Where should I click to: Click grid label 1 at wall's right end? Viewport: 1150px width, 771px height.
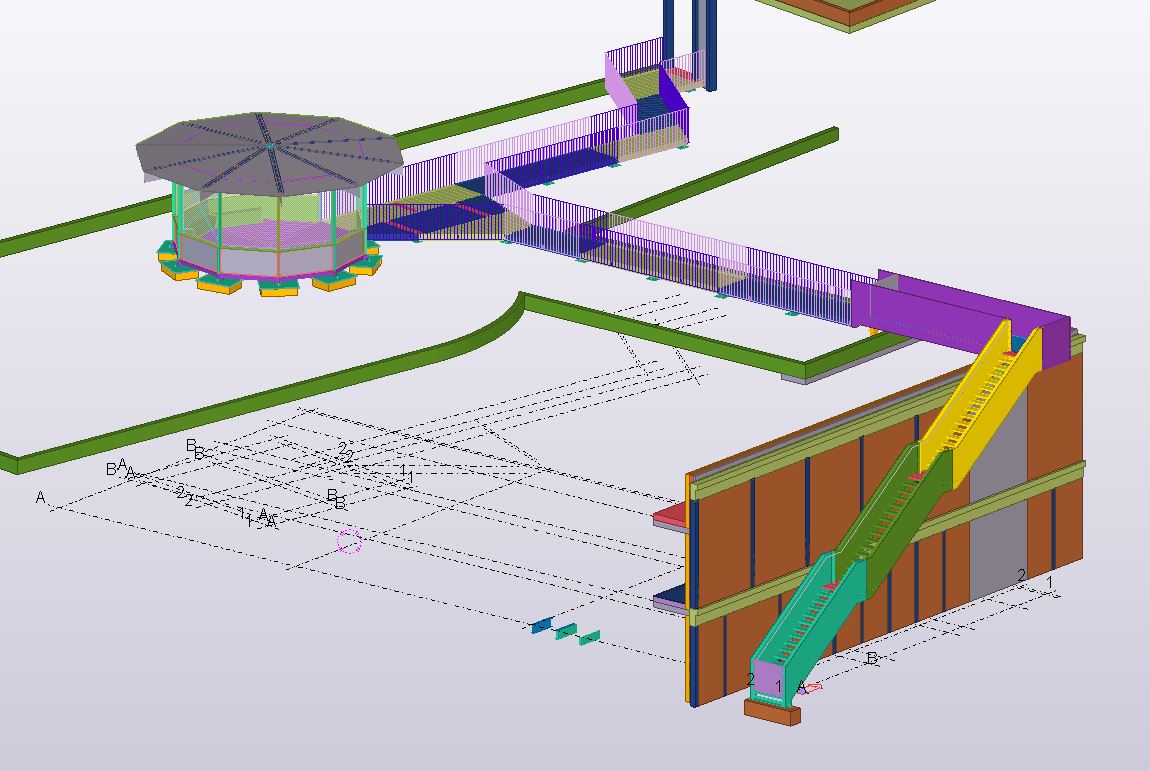[x=1050, y=582]
